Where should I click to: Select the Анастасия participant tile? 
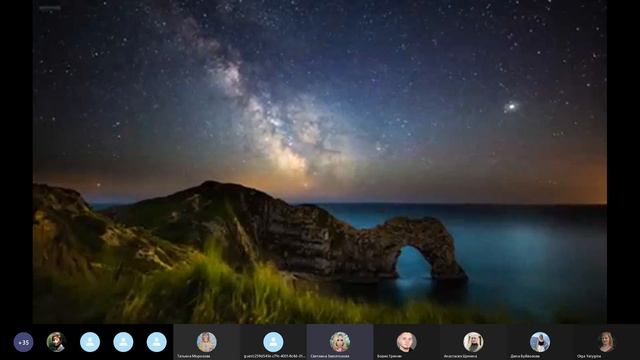[473, 342]
